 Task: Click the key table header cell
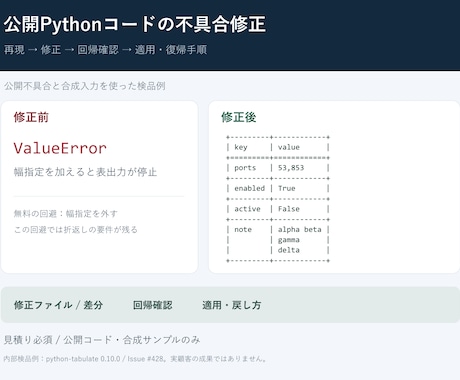click(x=241, y=147)
